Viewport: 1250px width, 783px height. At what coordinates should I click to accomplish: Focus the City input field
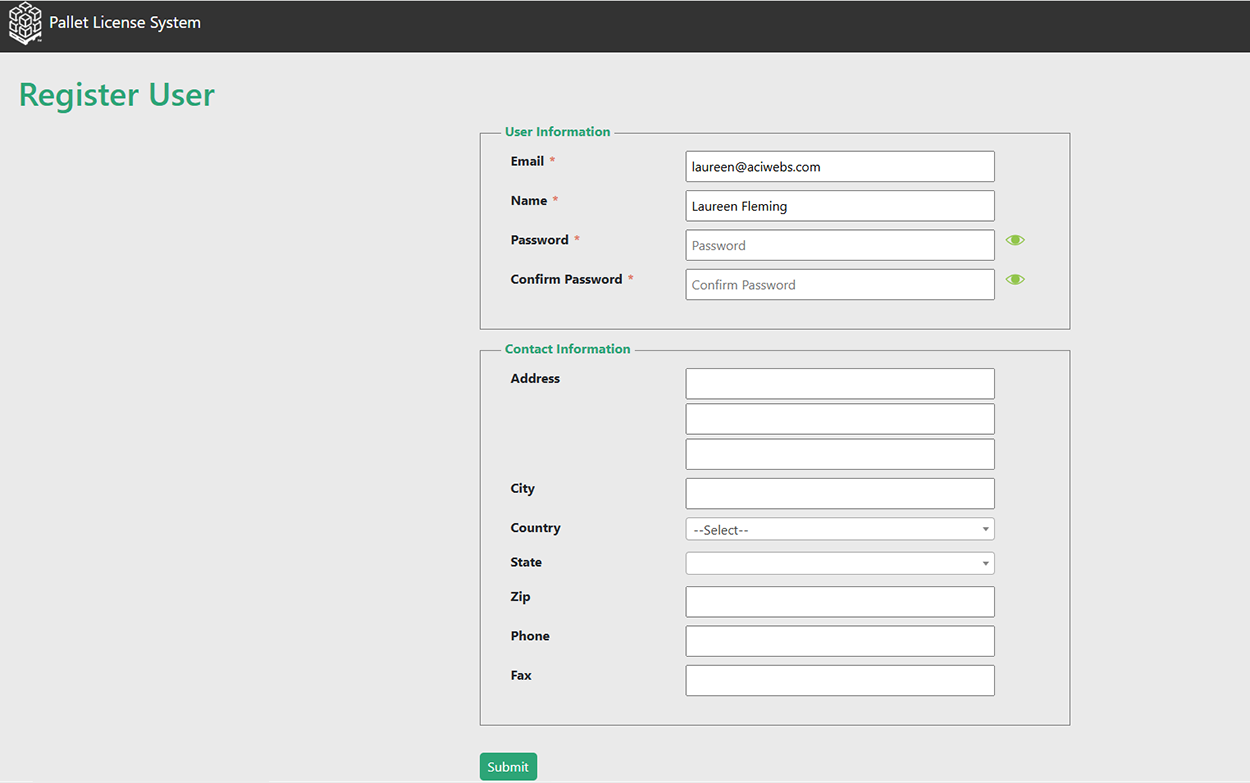coord(839,492)
